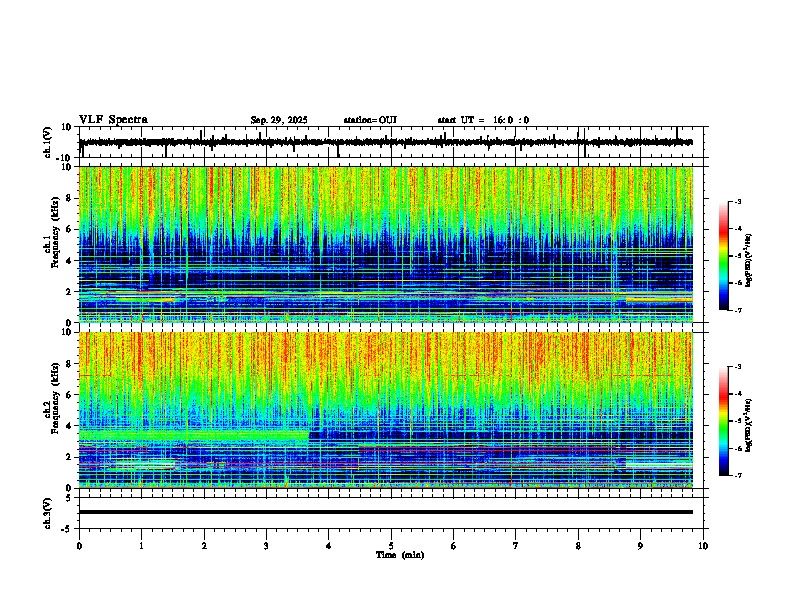Click the ch.2 "Frequency (kHz)" axis label
The width and height of the screenshot is (792, 612).
[56, 398]
